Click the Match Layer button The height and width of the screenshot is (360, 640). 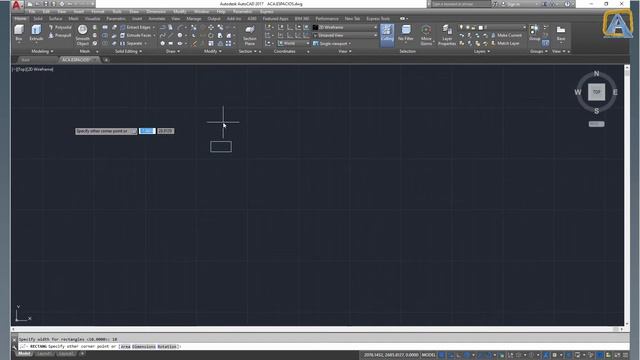(505, 43)
